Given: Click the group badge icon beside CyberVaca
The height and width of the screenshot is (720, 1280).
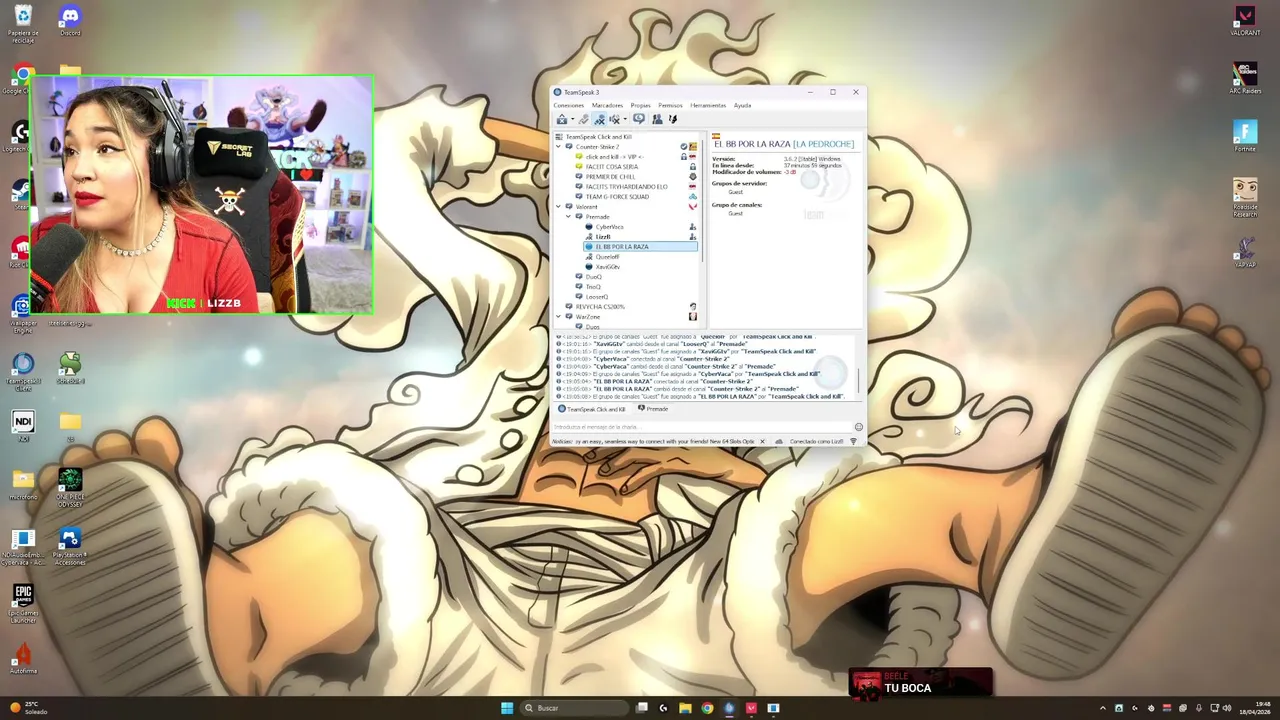Looking at the screenshot, I should tap(693, 227).
